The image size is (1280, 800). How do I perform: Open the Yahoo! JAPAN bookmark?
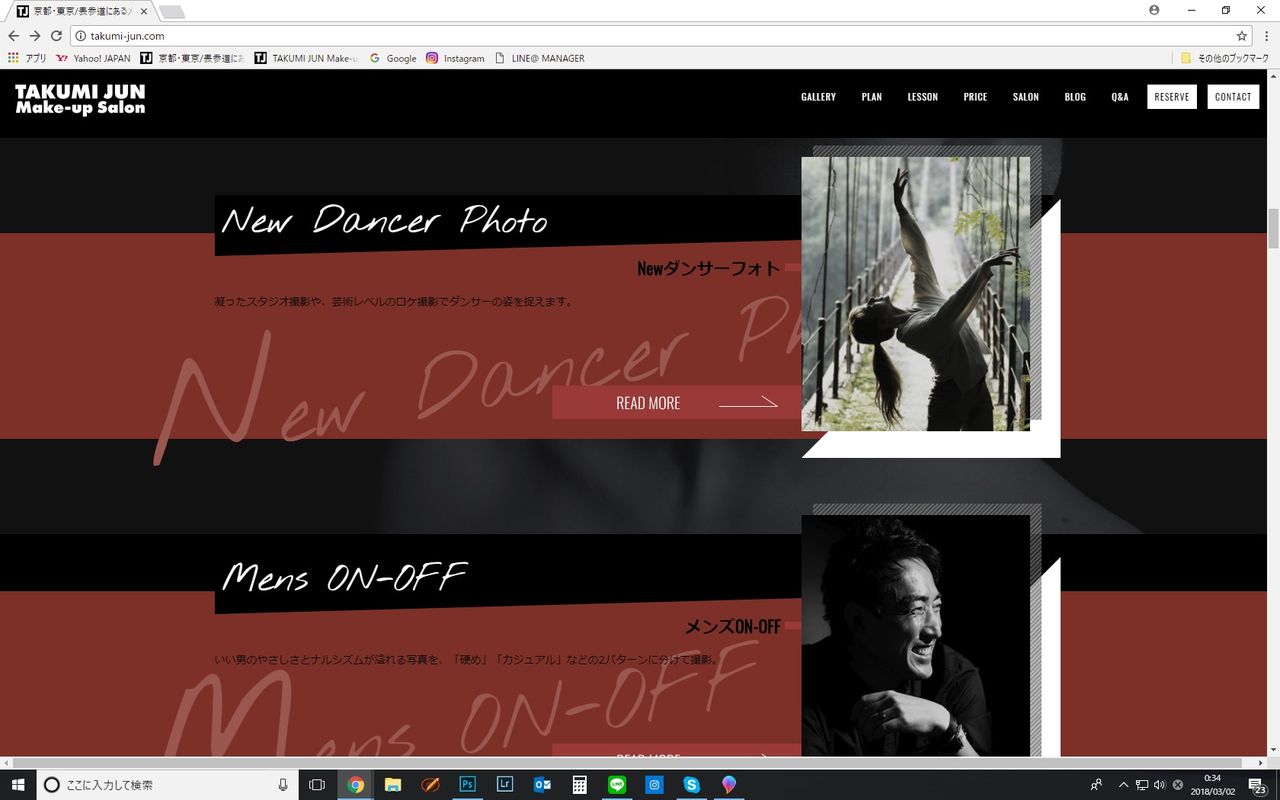pyautogui.click(x=93, y=58)
